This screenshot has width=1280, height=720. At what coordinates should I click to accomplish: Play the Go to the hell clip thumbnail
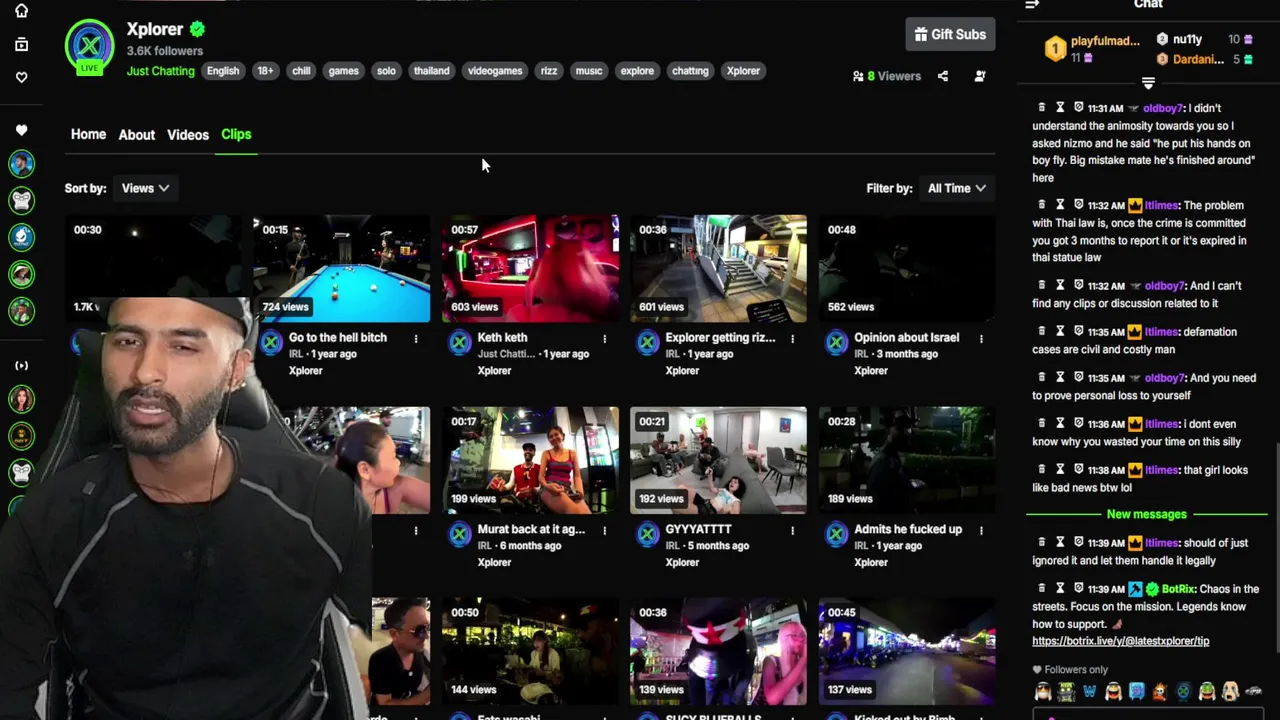(x=342, y=268)
